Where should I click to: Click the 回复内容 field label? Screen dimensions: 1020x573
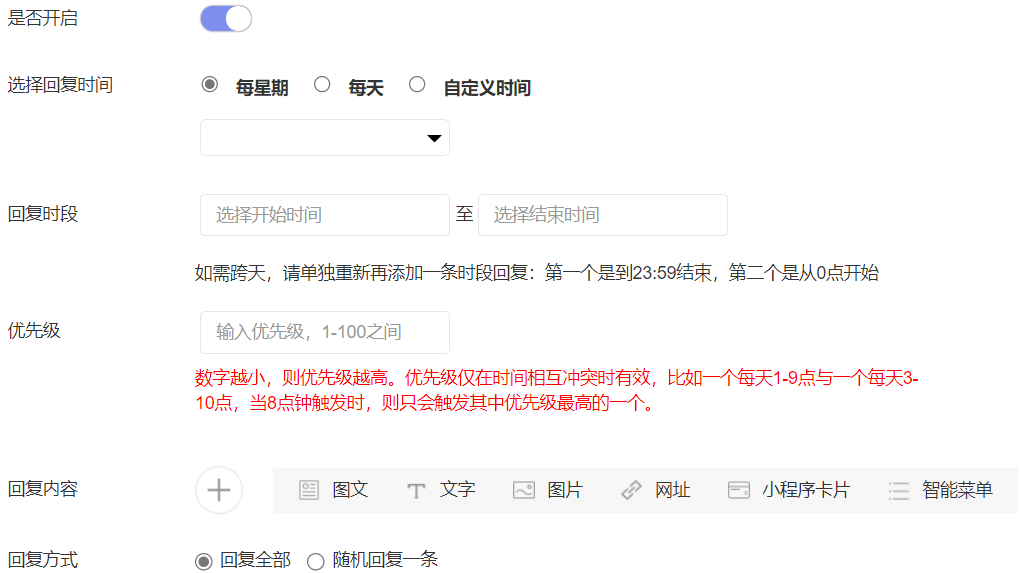[x=43, y=489]
